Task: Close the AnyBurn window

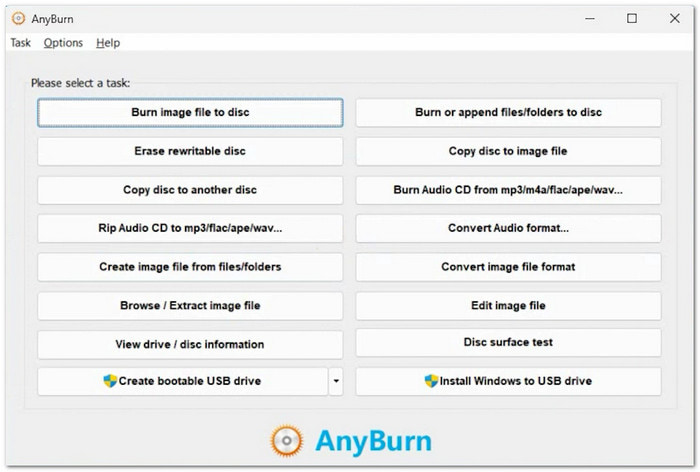Action: [x=675, y=19]
